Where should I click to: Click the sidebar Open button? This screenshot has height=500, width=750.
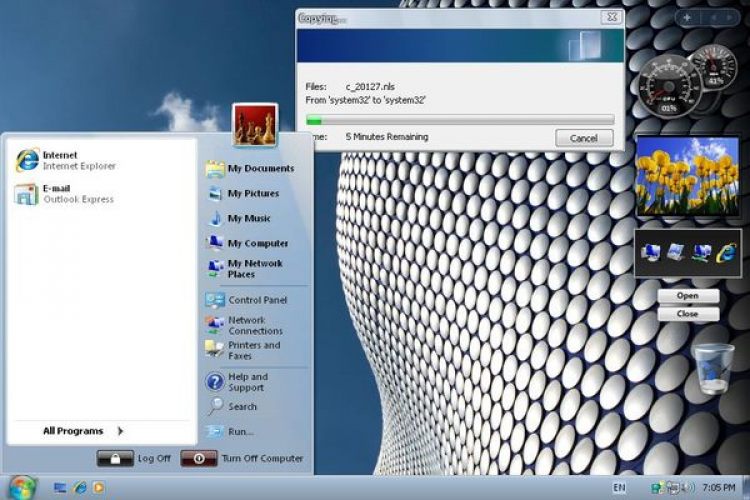click(688, 296)
